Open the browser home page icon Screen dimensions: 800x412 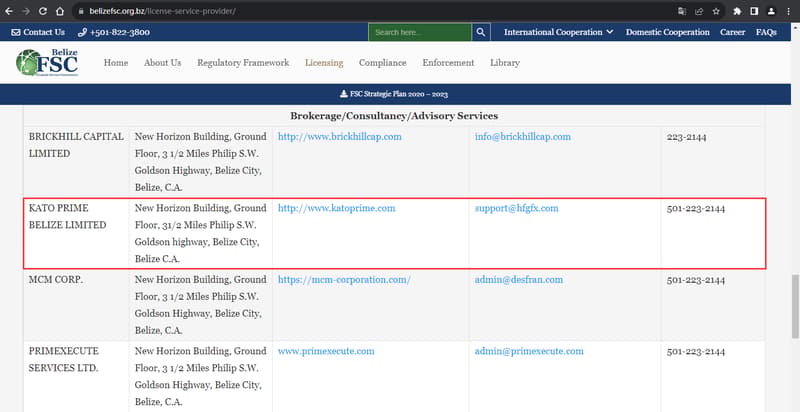(60, 11)
